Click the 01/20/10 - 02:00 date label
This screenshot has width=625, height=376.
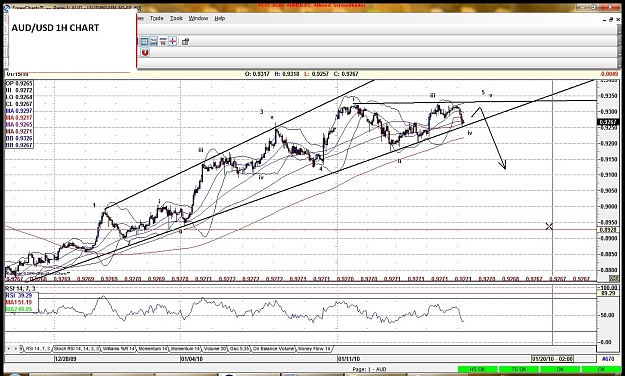pos(553,359)
